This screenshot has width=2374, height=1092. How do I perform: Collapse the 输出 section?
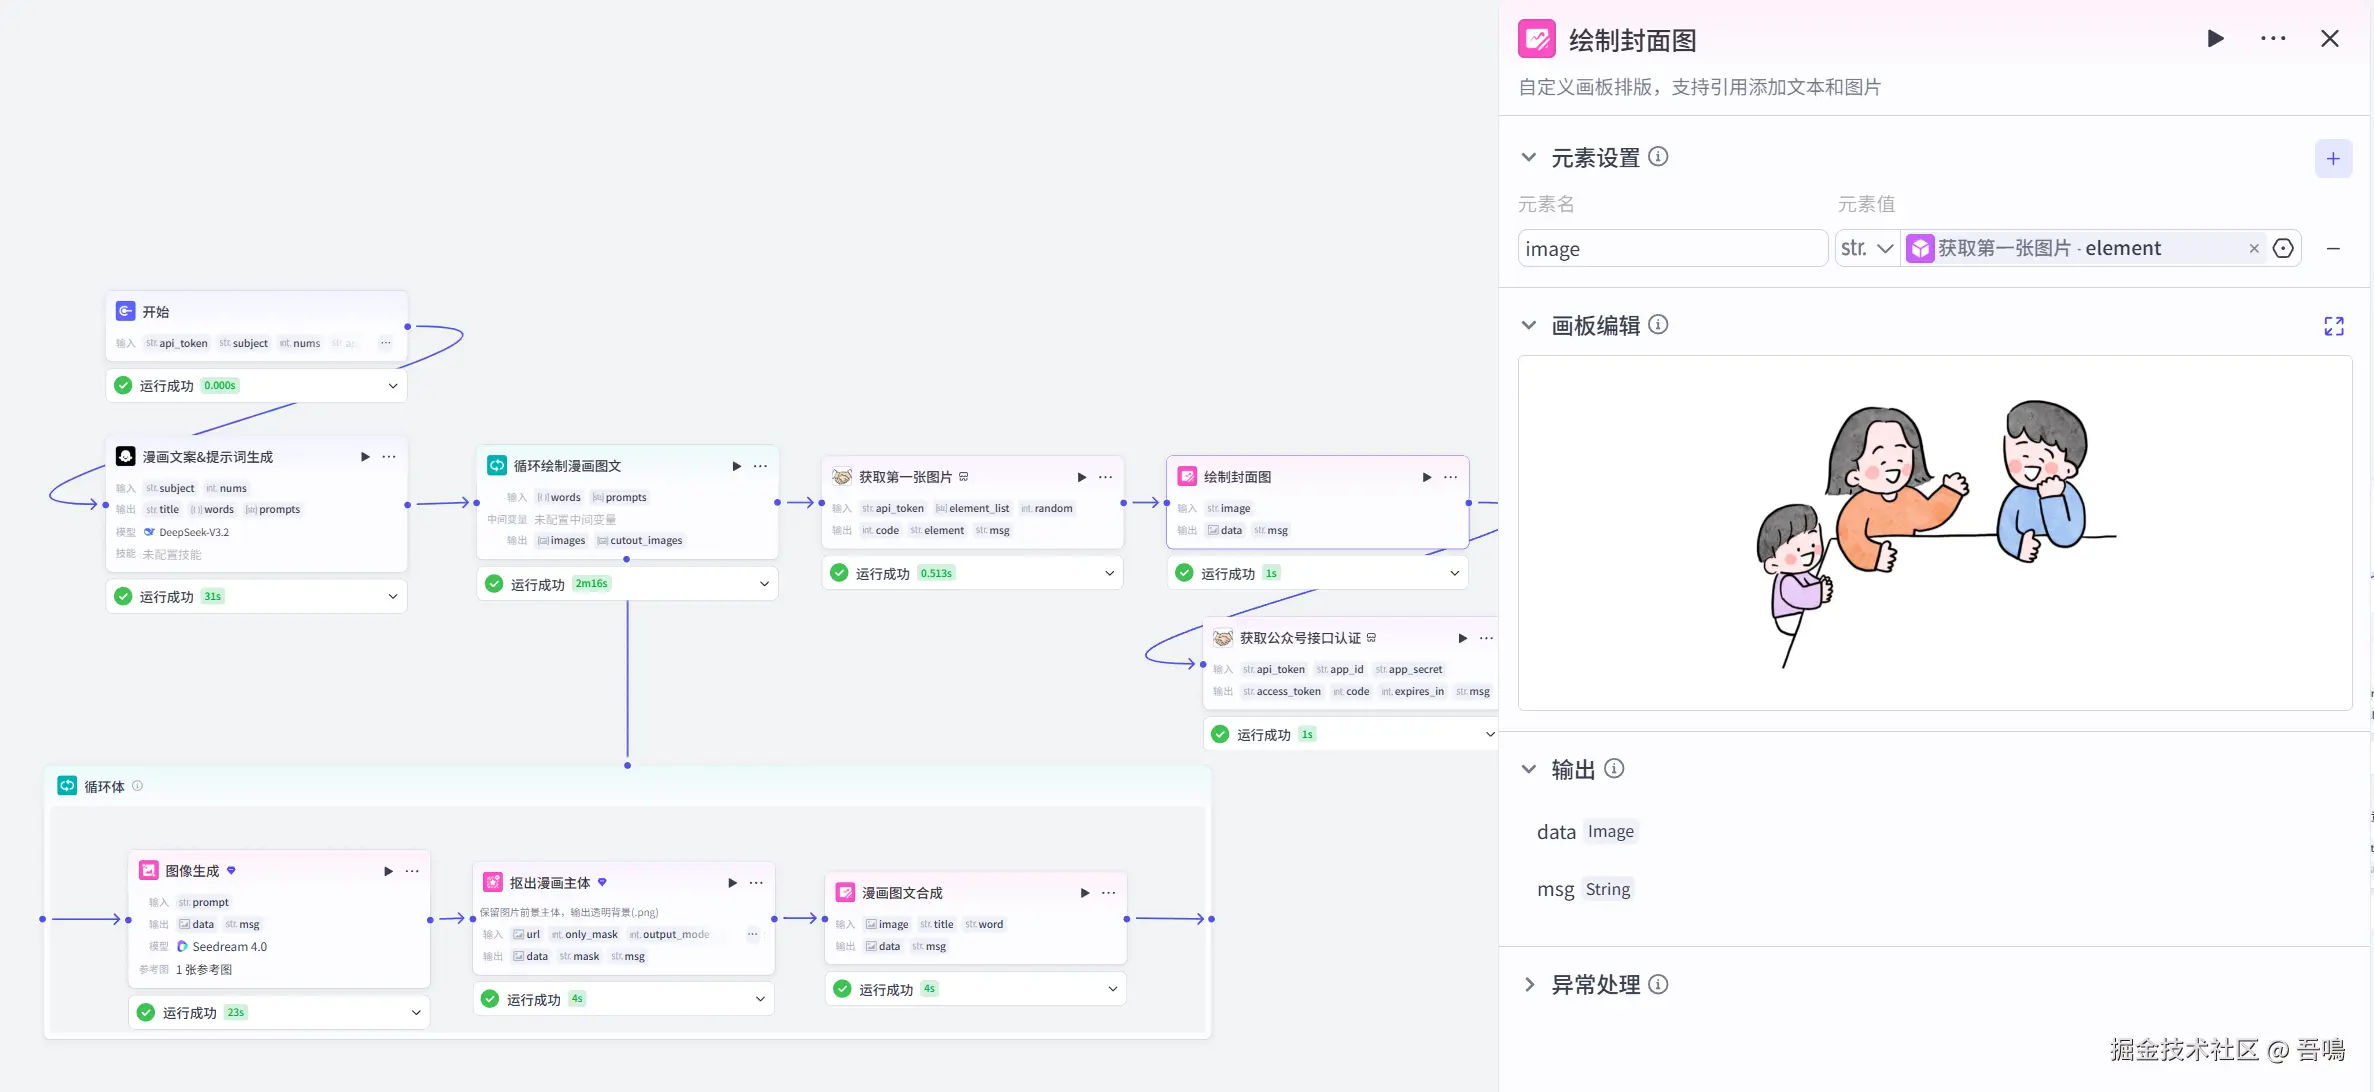click(1528, 769)
